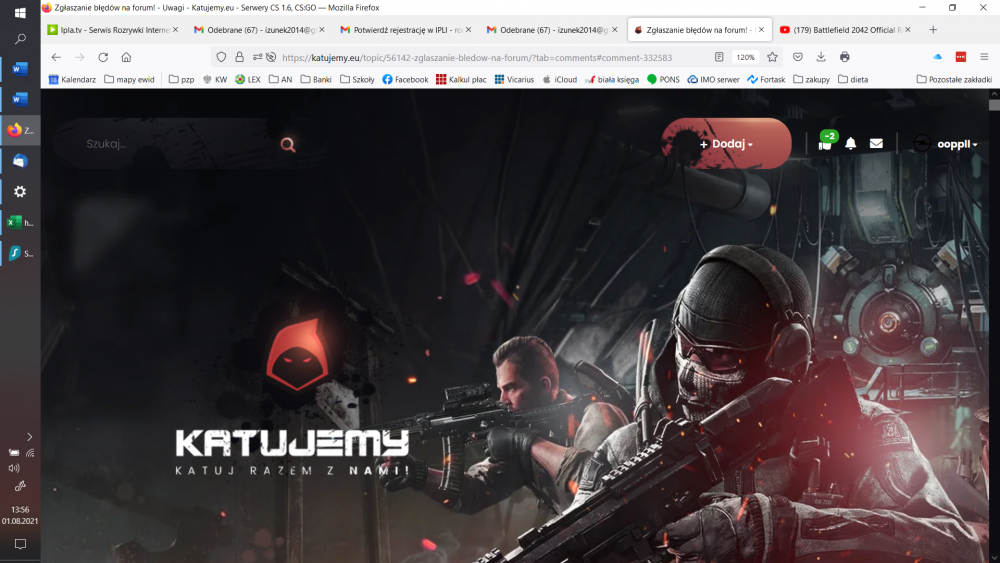Click the tracking protection shield icon

(221, 57)
